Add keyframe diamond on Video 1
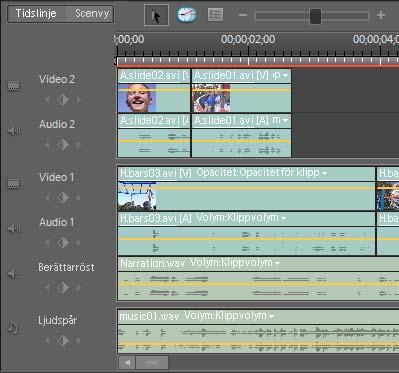This screenshot has height=373, width=399. coord(63,198)
